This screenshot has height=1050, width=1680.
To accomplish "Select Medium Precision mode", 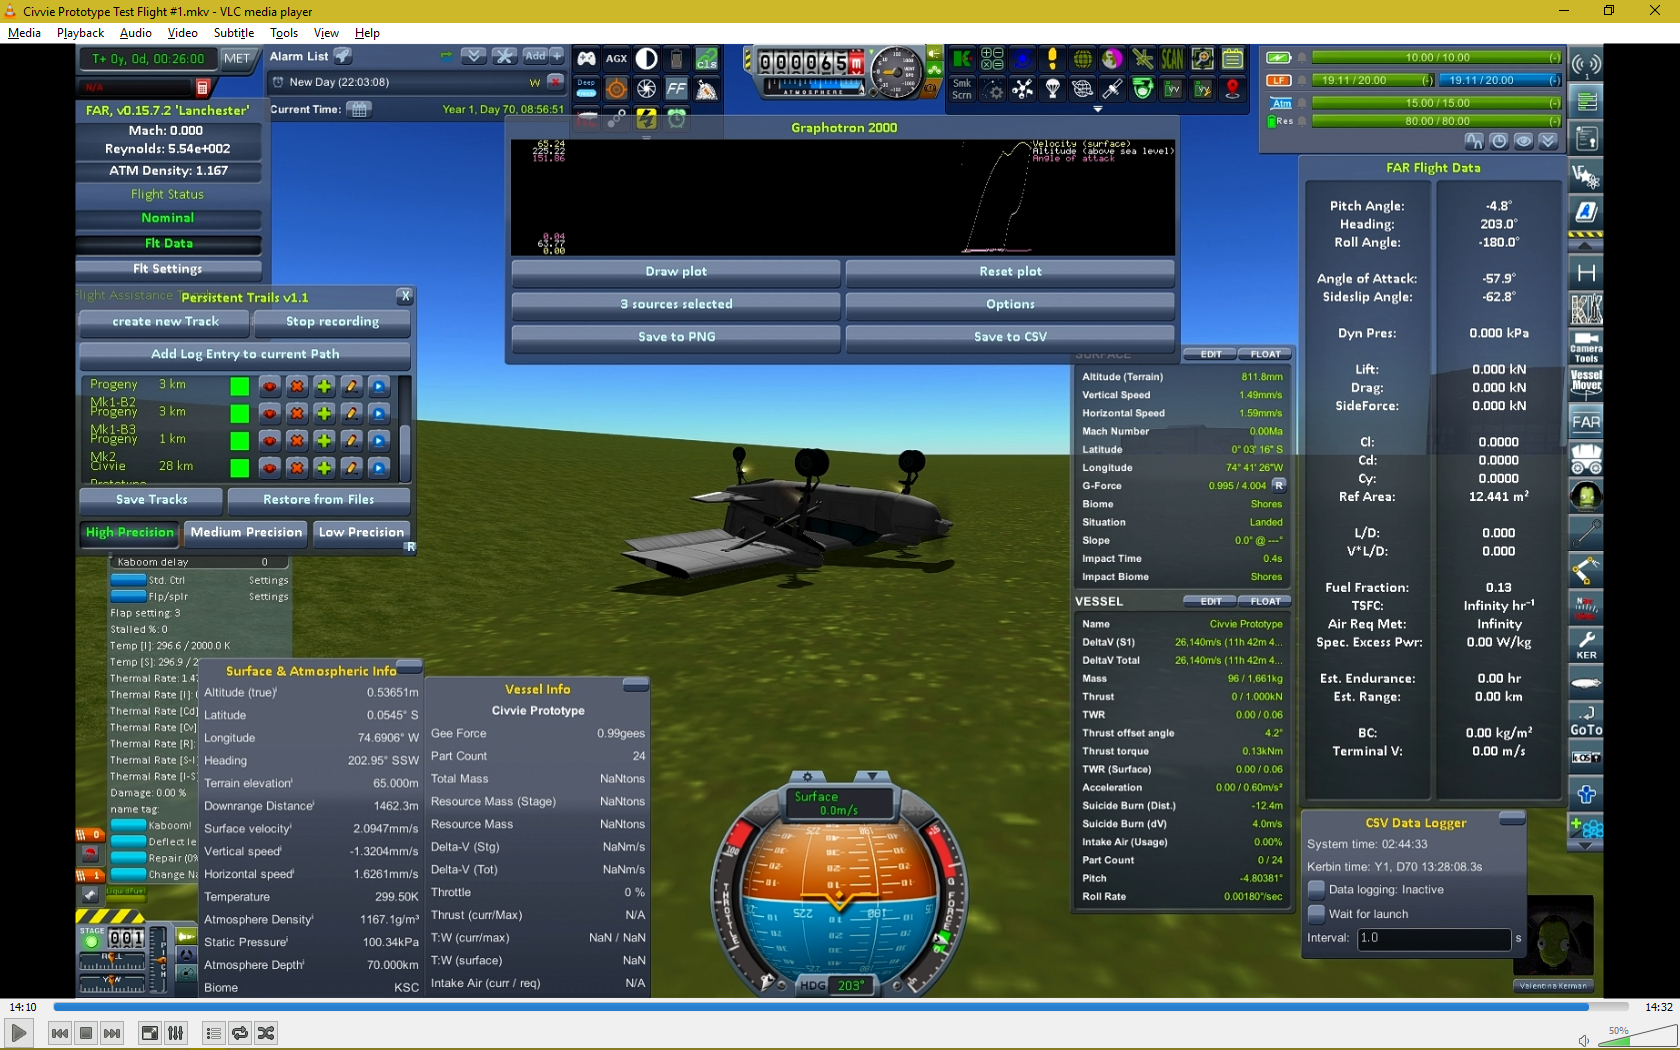I will (246, 533).
